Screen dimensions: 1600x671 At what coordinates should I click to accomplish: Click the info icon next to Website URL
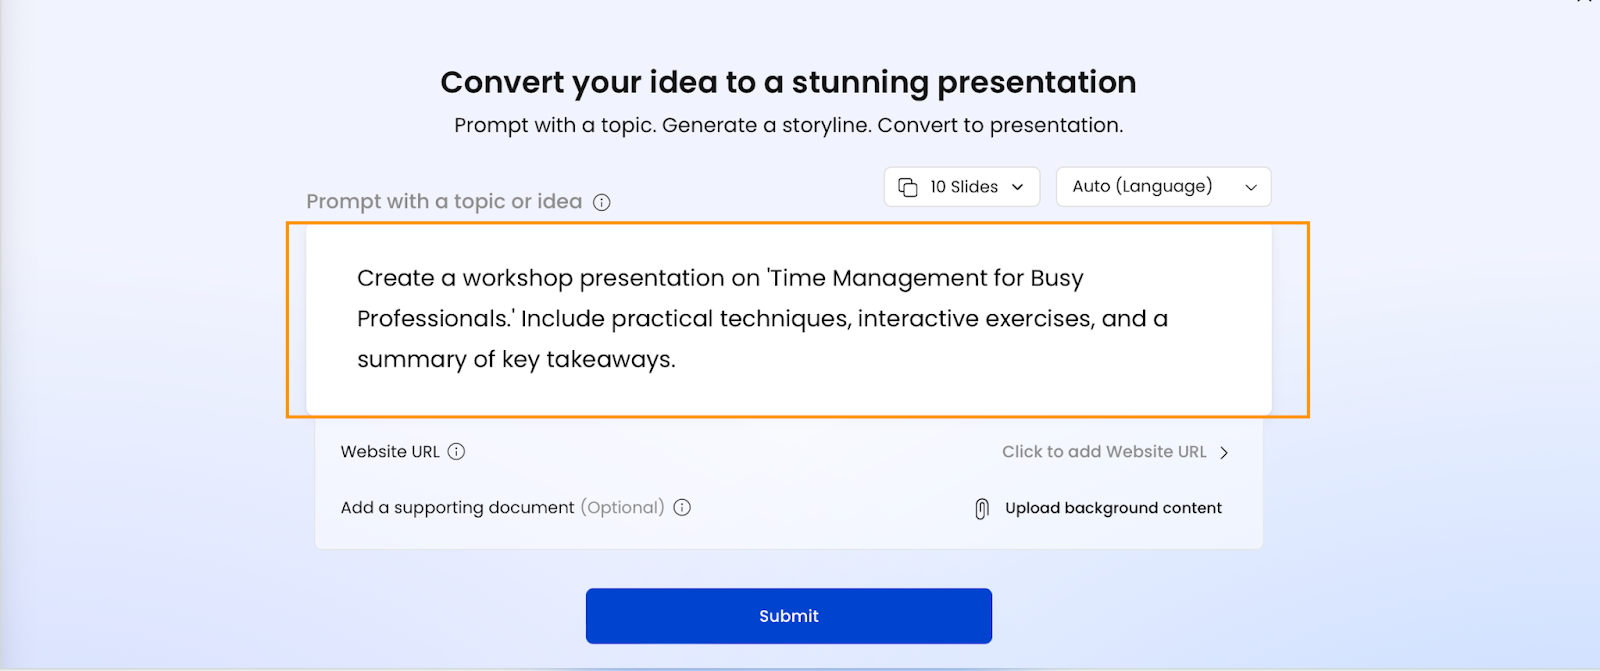456,451
